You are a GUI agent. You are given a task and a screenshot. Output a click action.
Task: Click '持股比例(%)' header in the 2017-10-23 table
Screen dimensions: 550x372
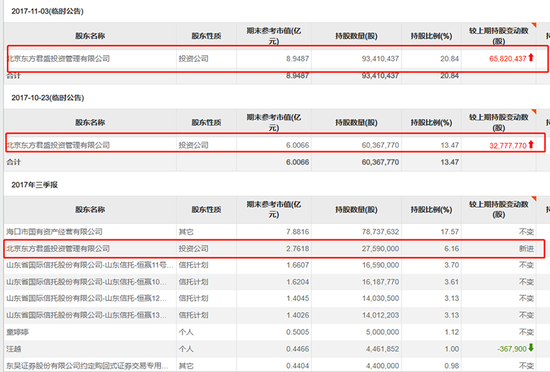(431, 122)
